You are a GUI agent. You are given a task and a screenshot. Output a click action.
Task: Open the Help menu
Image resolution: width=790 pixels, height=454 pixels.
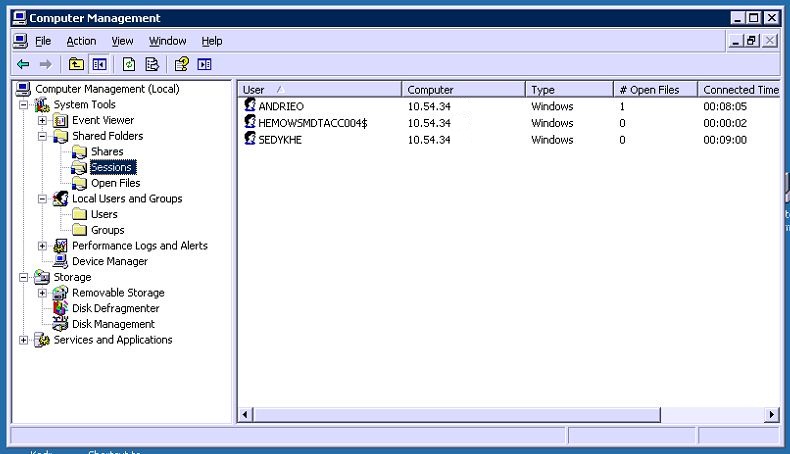pyautogui.click(x=212, y=41)
